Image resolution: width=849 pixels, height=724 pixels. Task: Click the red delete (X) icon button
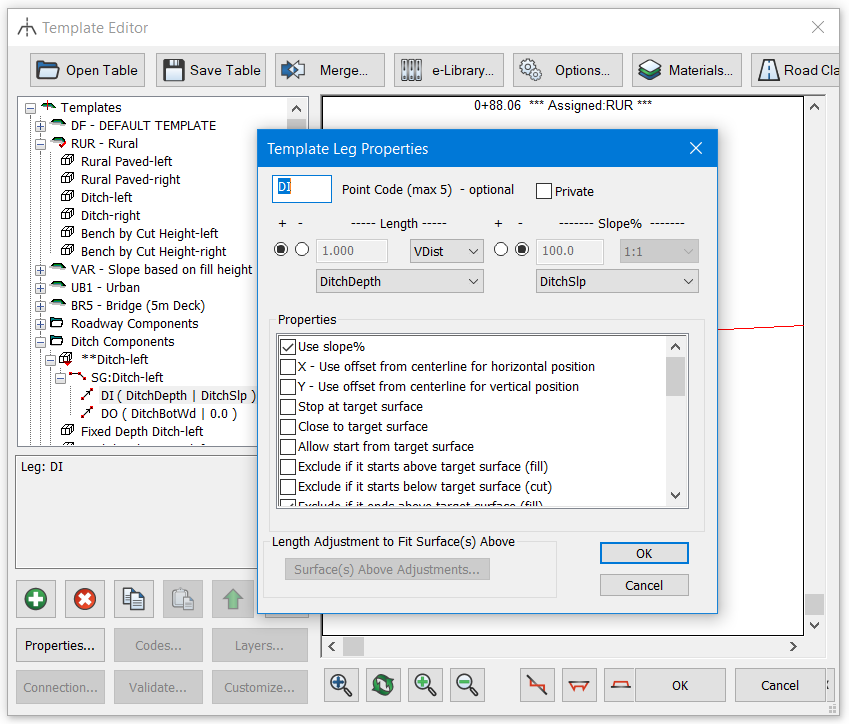(85, 599)
